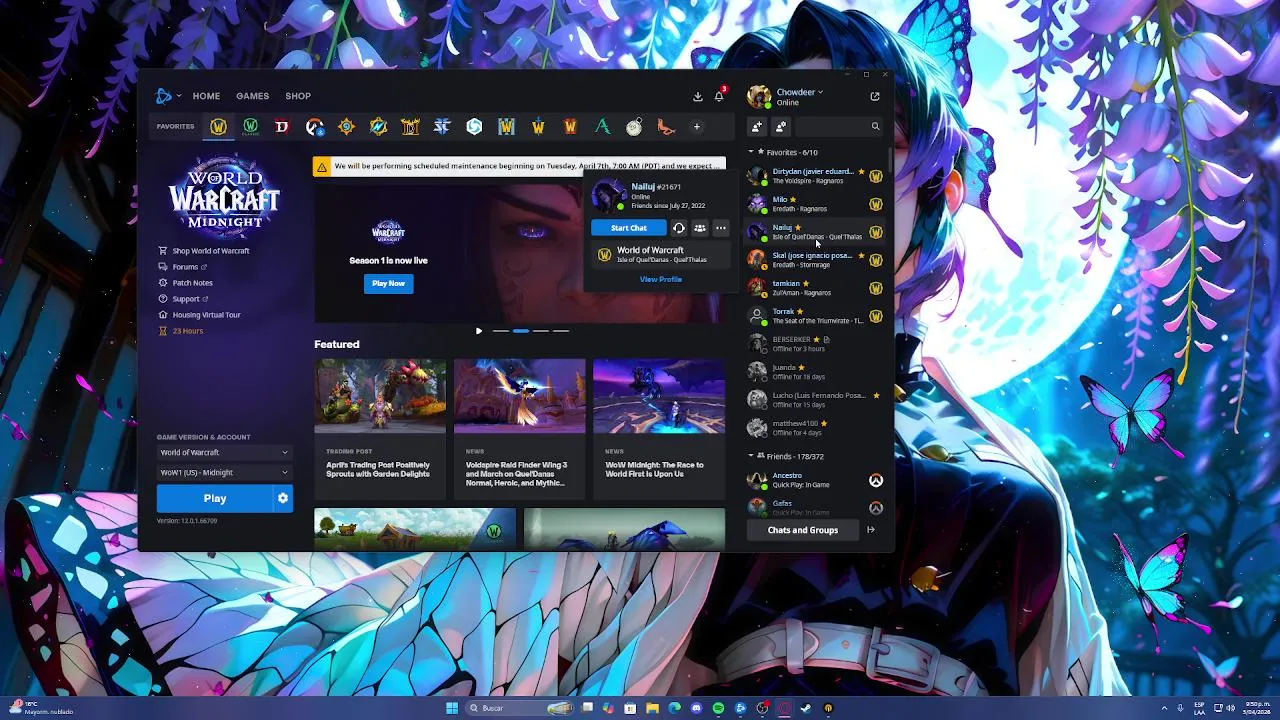
Task: Open Diablo II Resurrected icon in favorites
Action: click(x=411, y=127)
